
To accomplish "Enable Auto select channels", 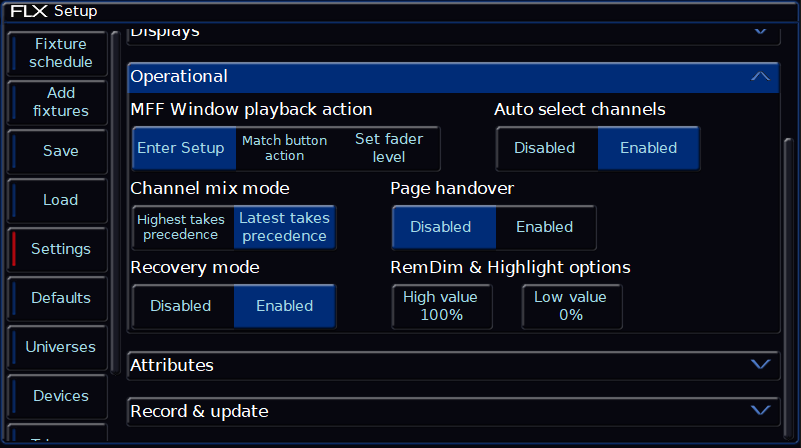I will click(649, 148).
